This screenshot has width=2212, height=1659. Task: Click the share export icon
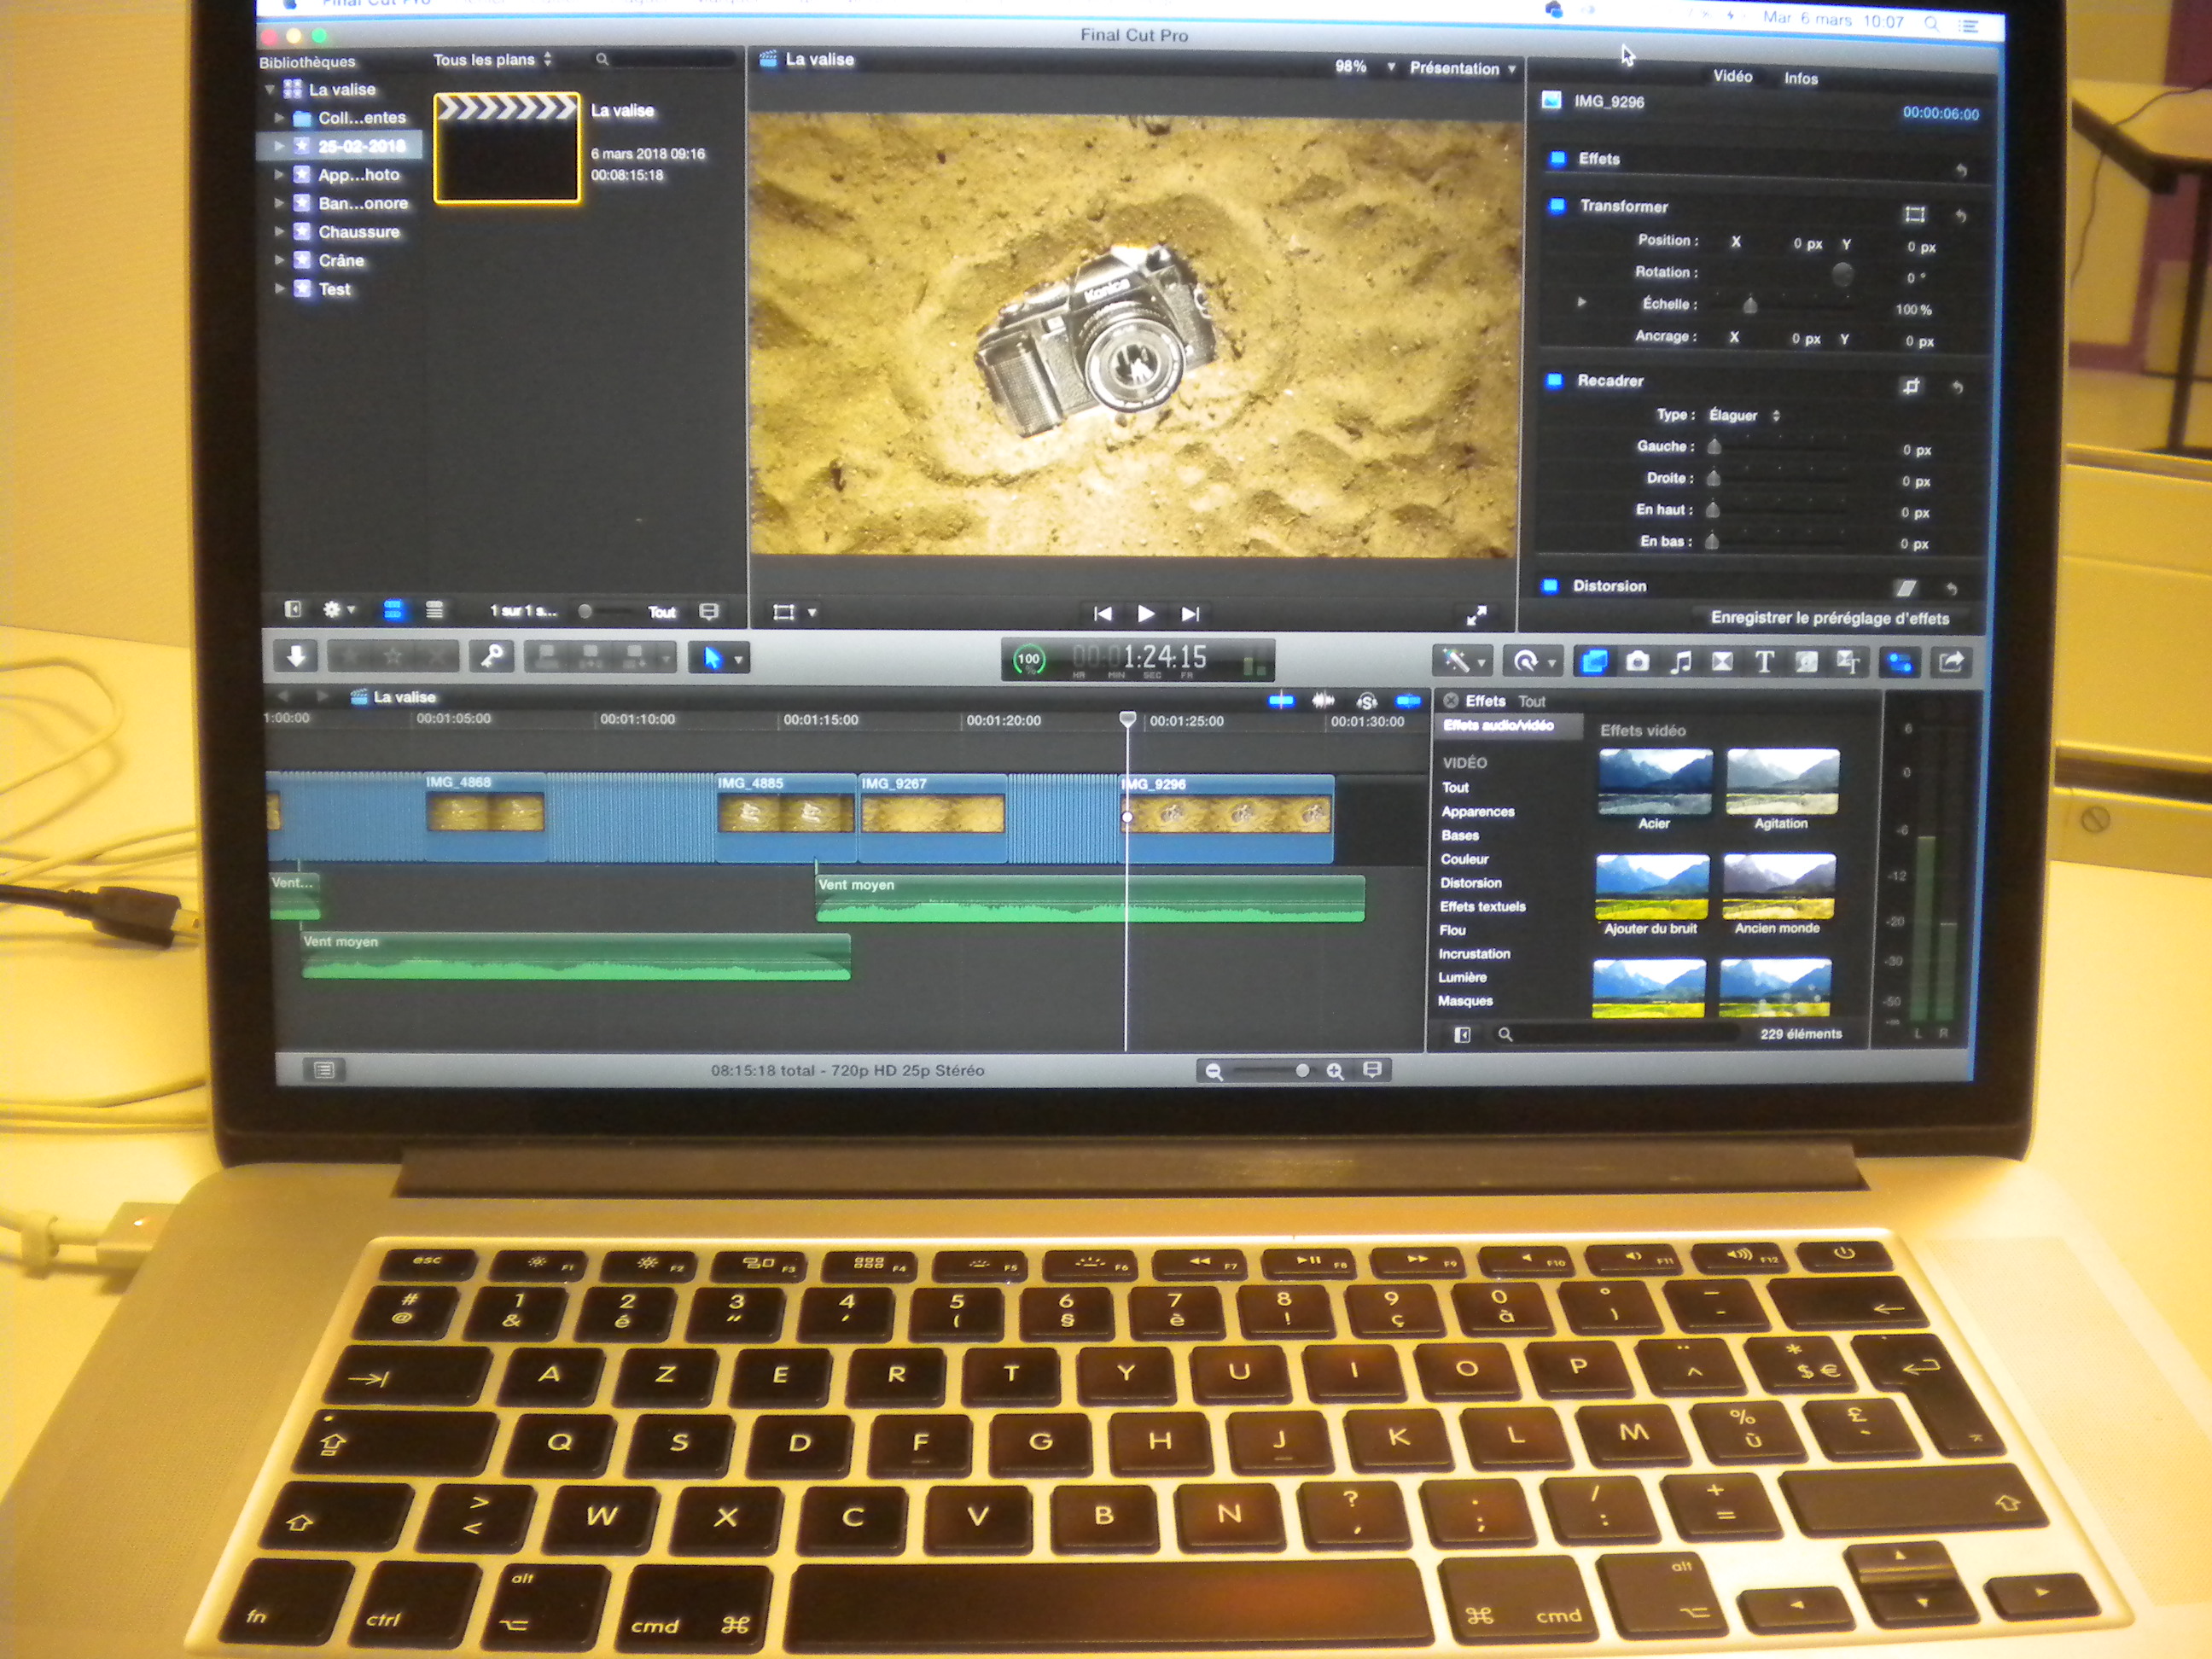[x=1951, y=661]
